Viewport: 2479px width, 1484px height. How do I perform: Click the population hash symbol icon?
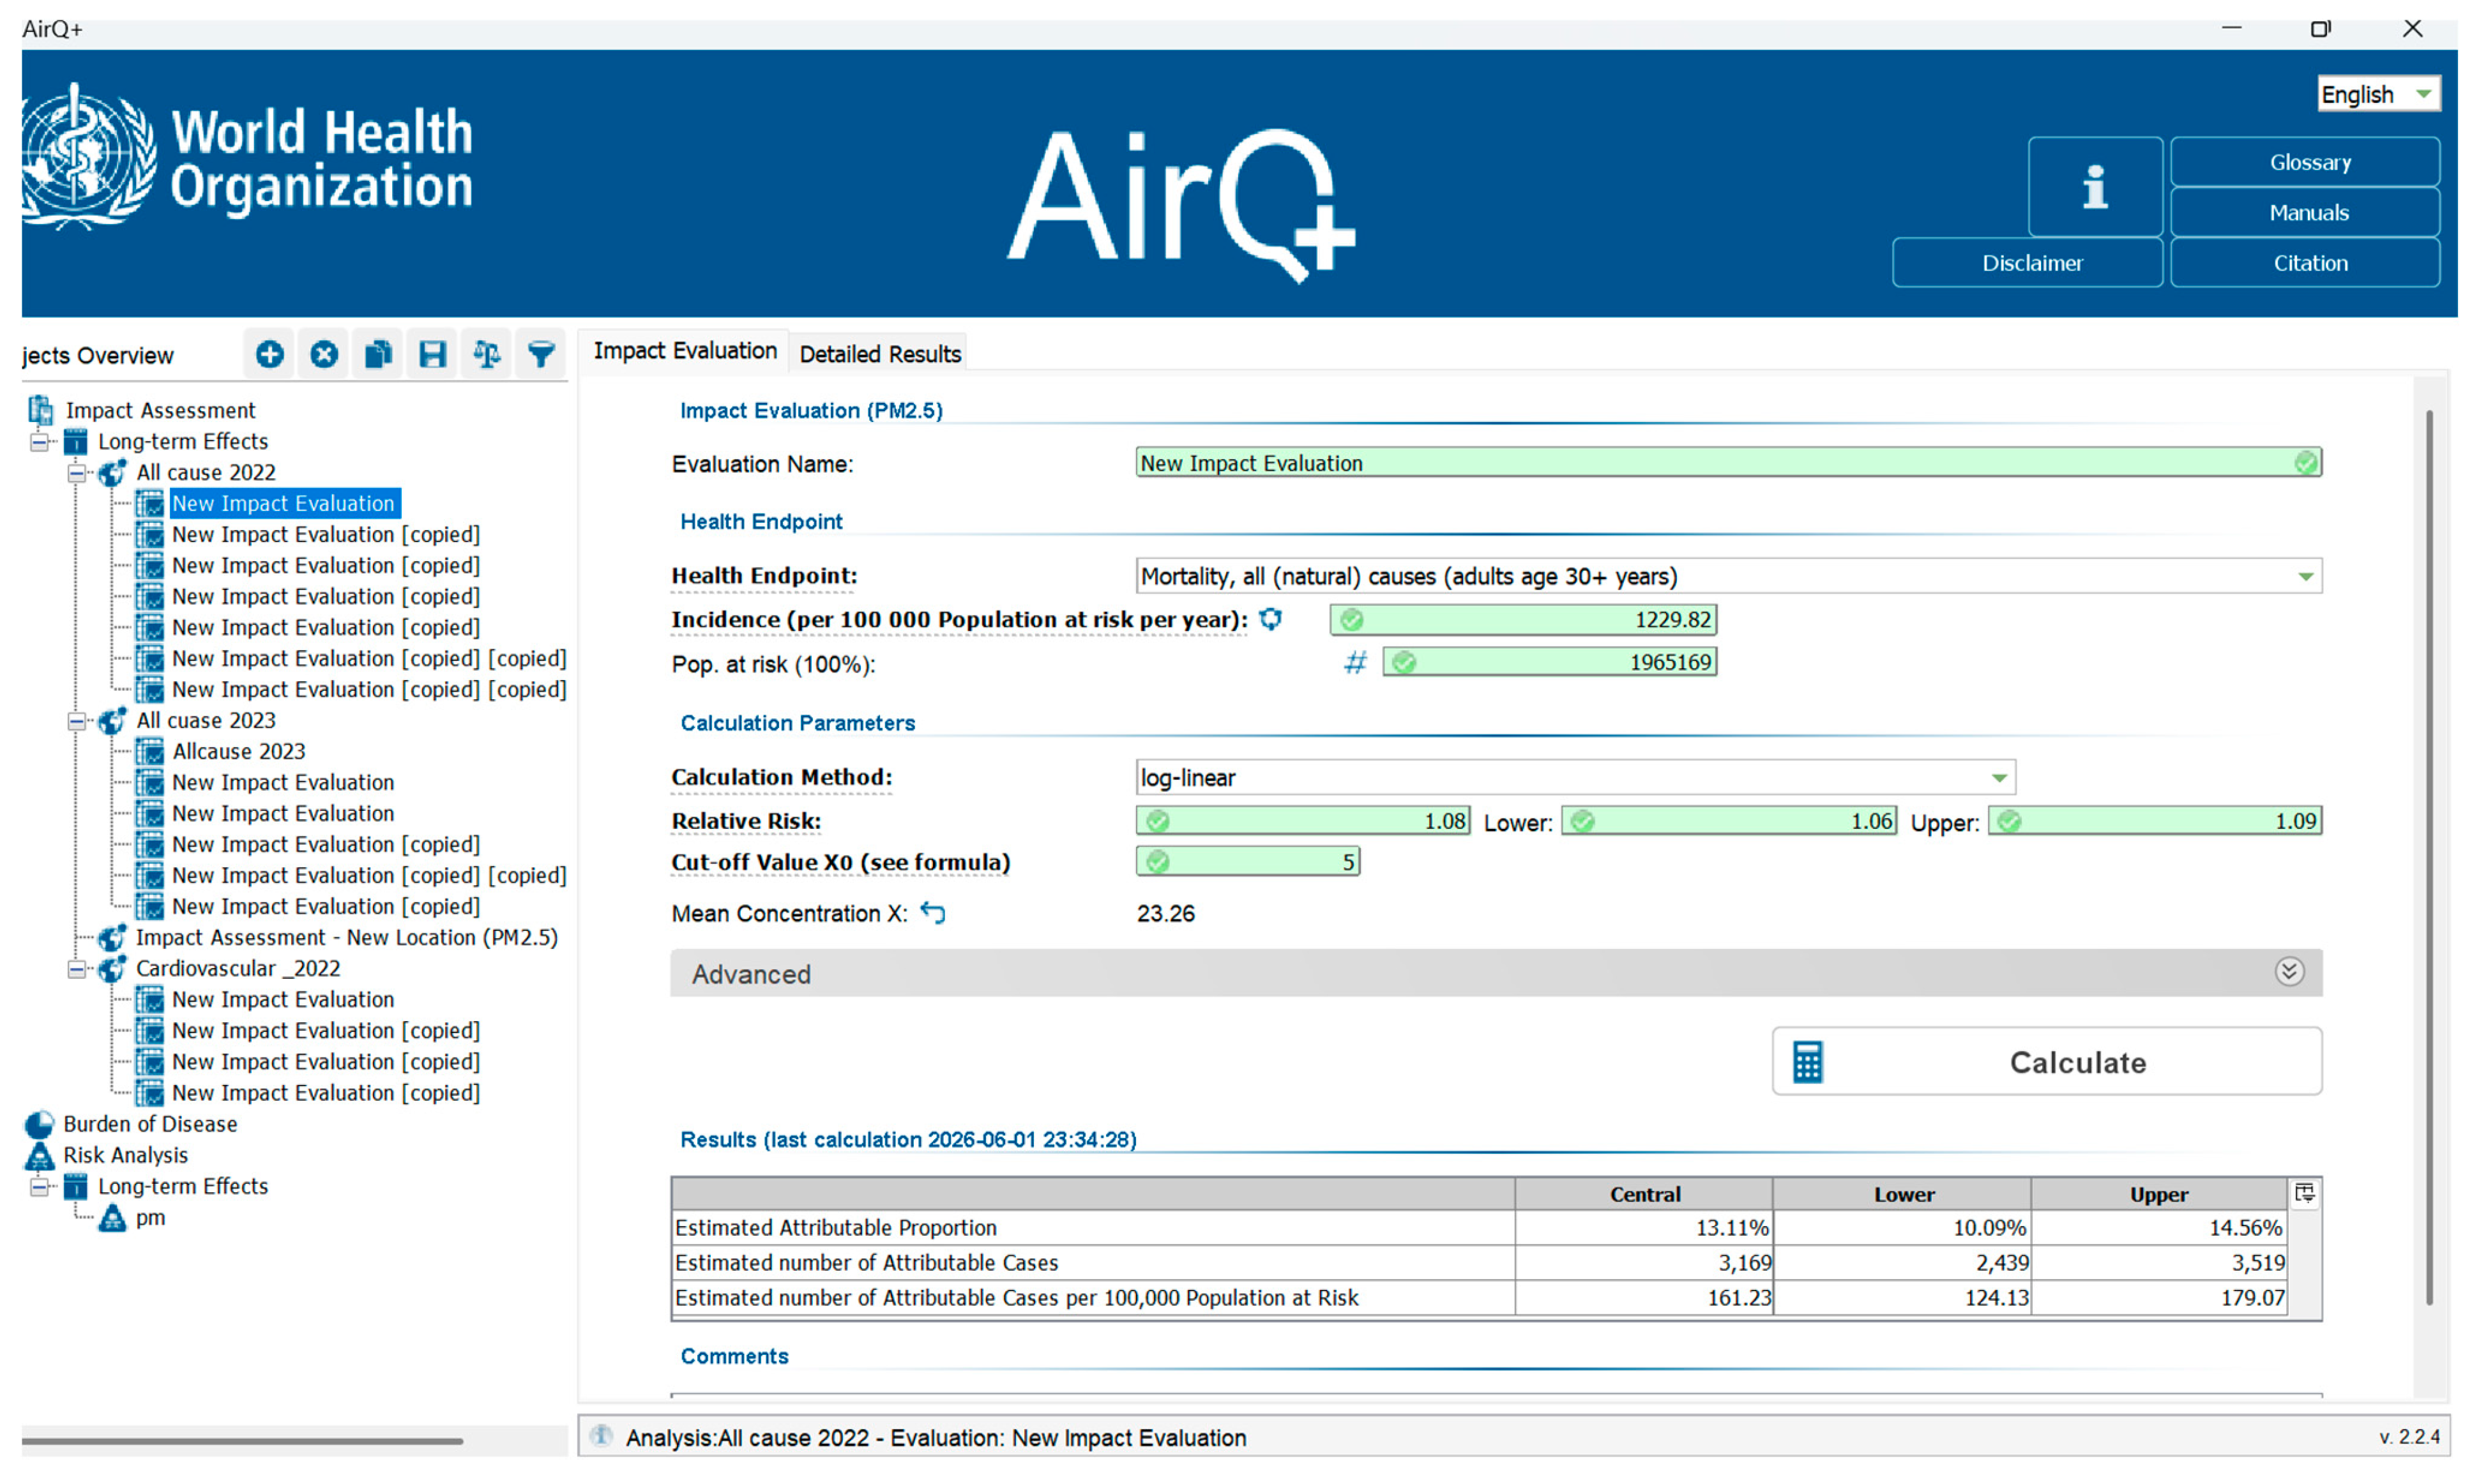tap(1355, 662)
